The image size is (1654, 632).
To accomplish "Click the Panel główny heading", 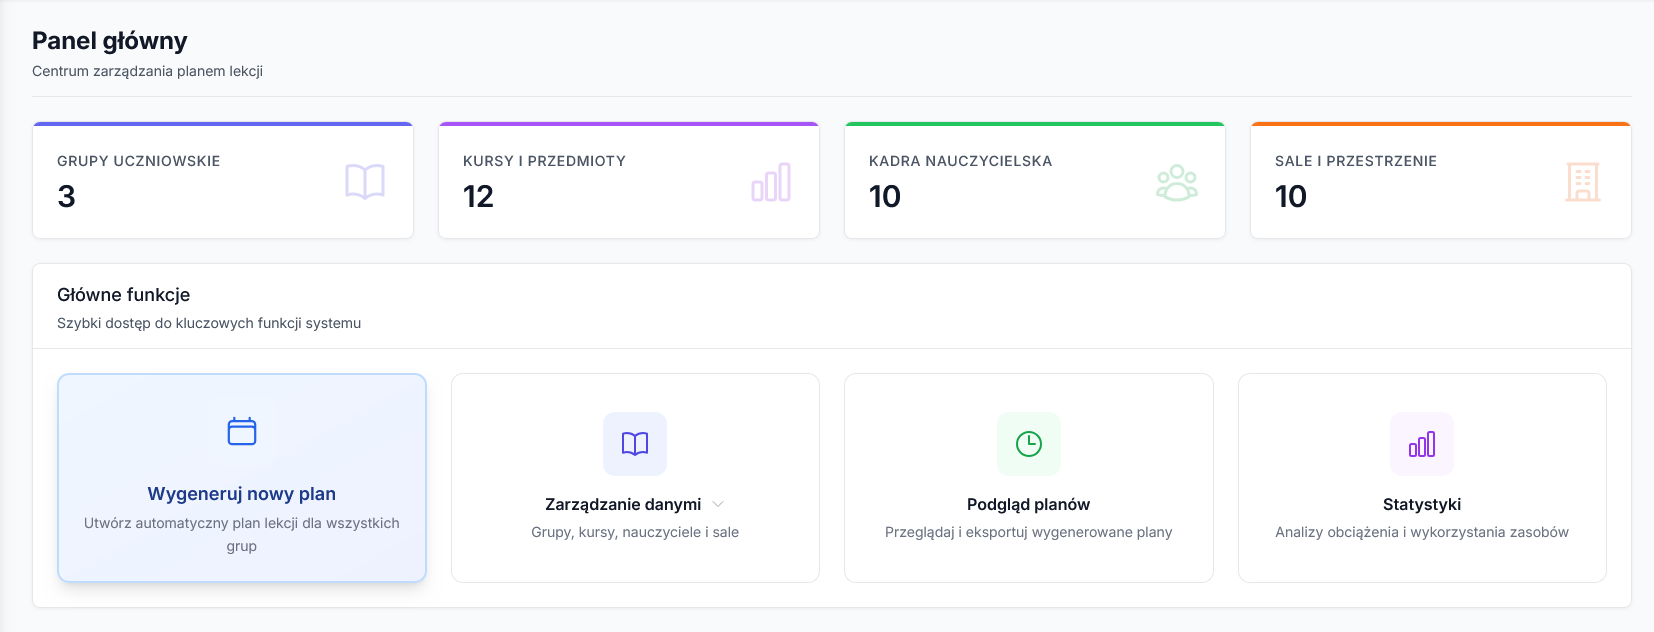I will click(x=110, y=42).
